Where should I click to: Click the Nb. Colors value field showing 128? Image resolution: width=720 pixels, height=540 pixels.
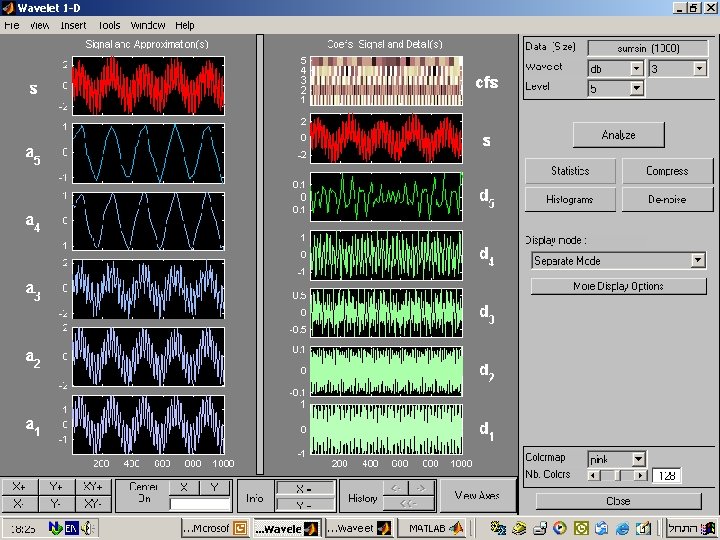(x=666, y=476)
